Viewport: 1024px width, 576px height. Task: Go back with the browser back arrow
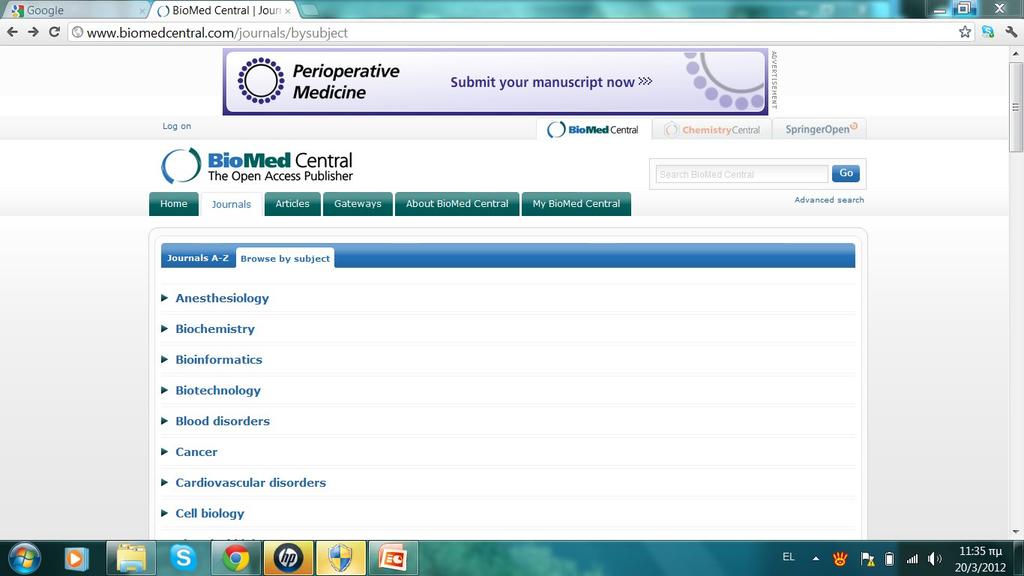coord(12,32)
